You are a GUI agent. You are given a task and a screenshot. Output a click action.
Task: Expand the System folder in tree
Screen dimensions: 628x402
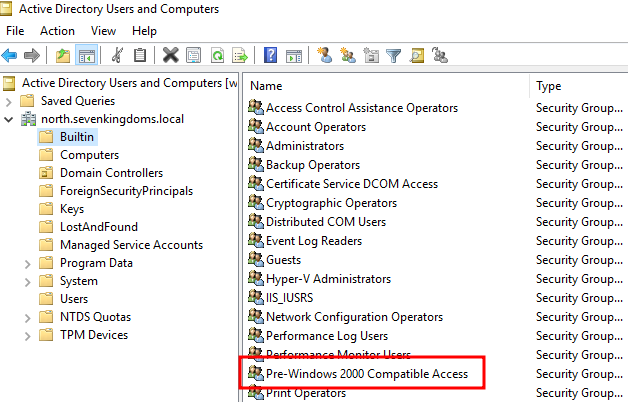(x=28, y=281)
